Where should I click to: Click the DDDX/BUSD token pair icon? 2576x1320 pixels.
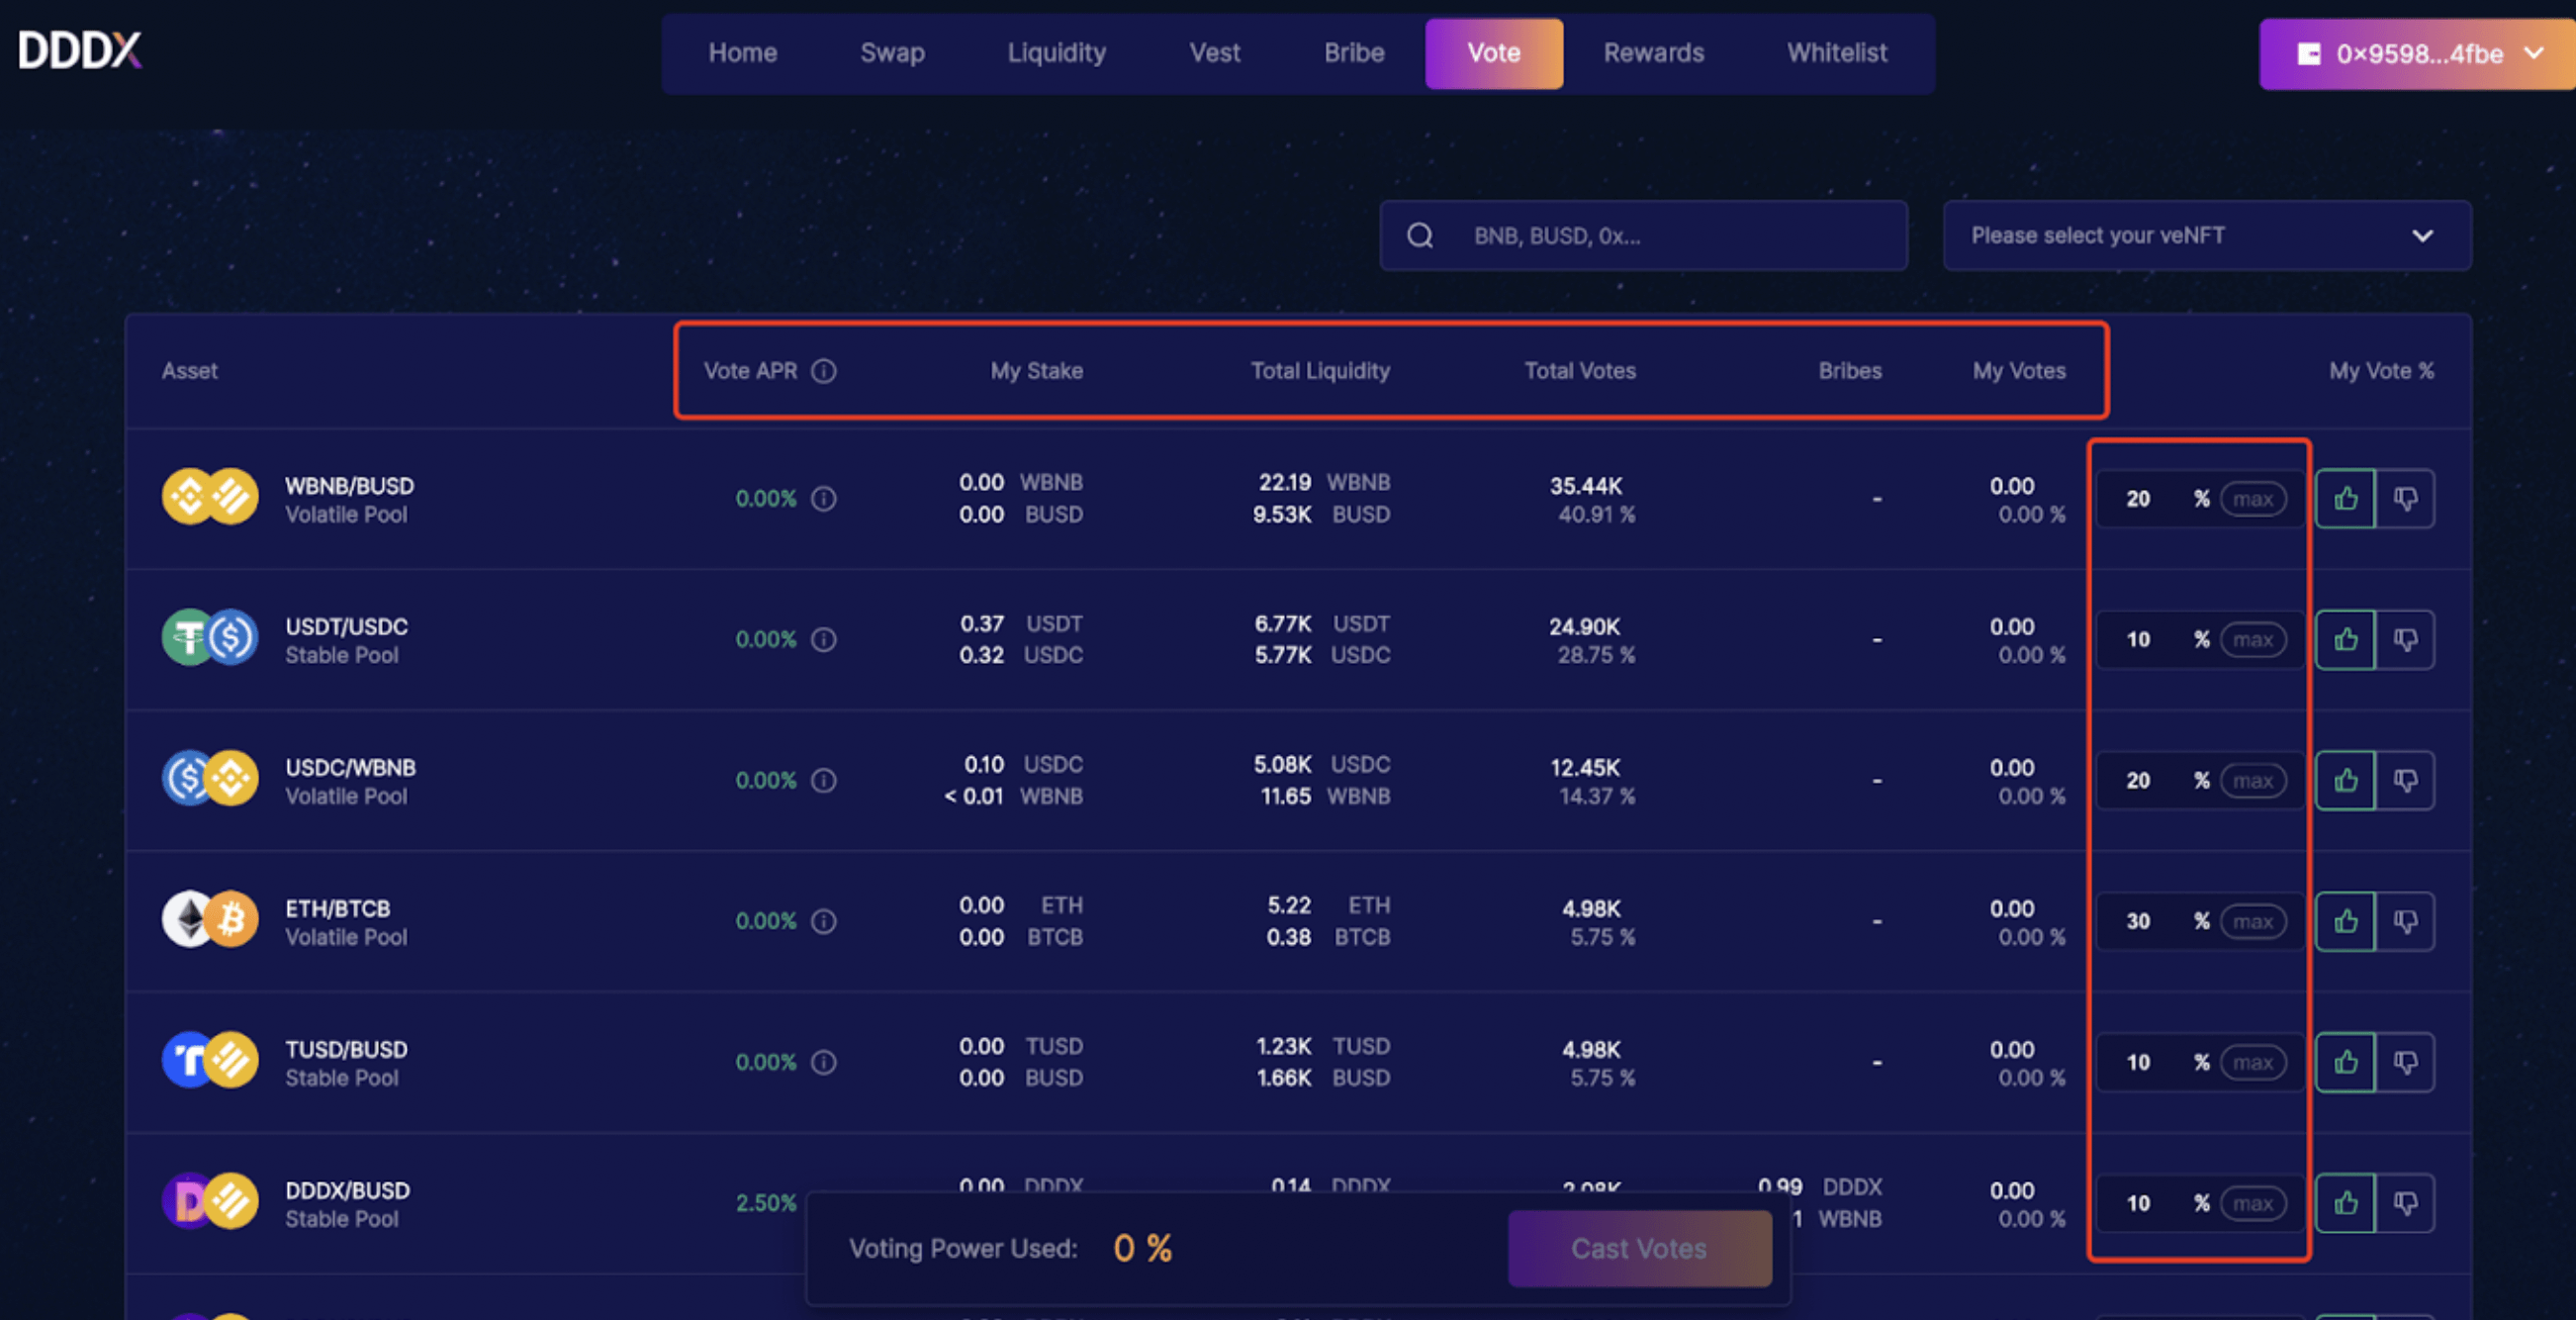click(x=210, y=1202)
